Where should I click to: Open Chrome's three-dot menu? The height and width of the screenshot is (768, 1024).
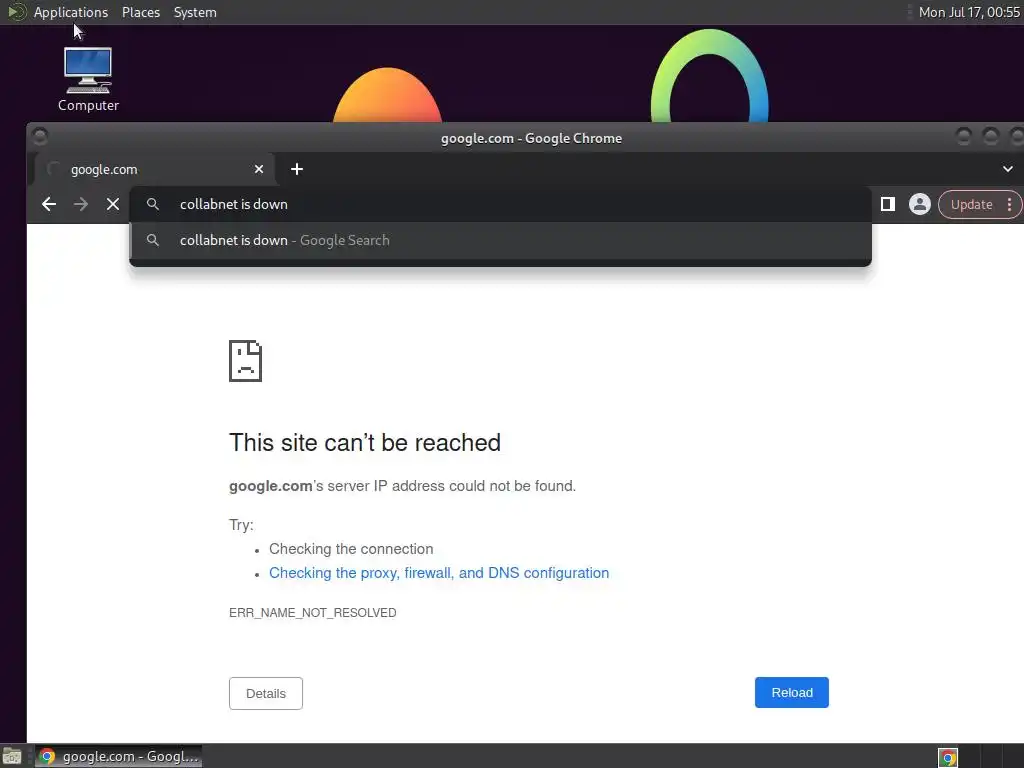[x=1010, y=204]
